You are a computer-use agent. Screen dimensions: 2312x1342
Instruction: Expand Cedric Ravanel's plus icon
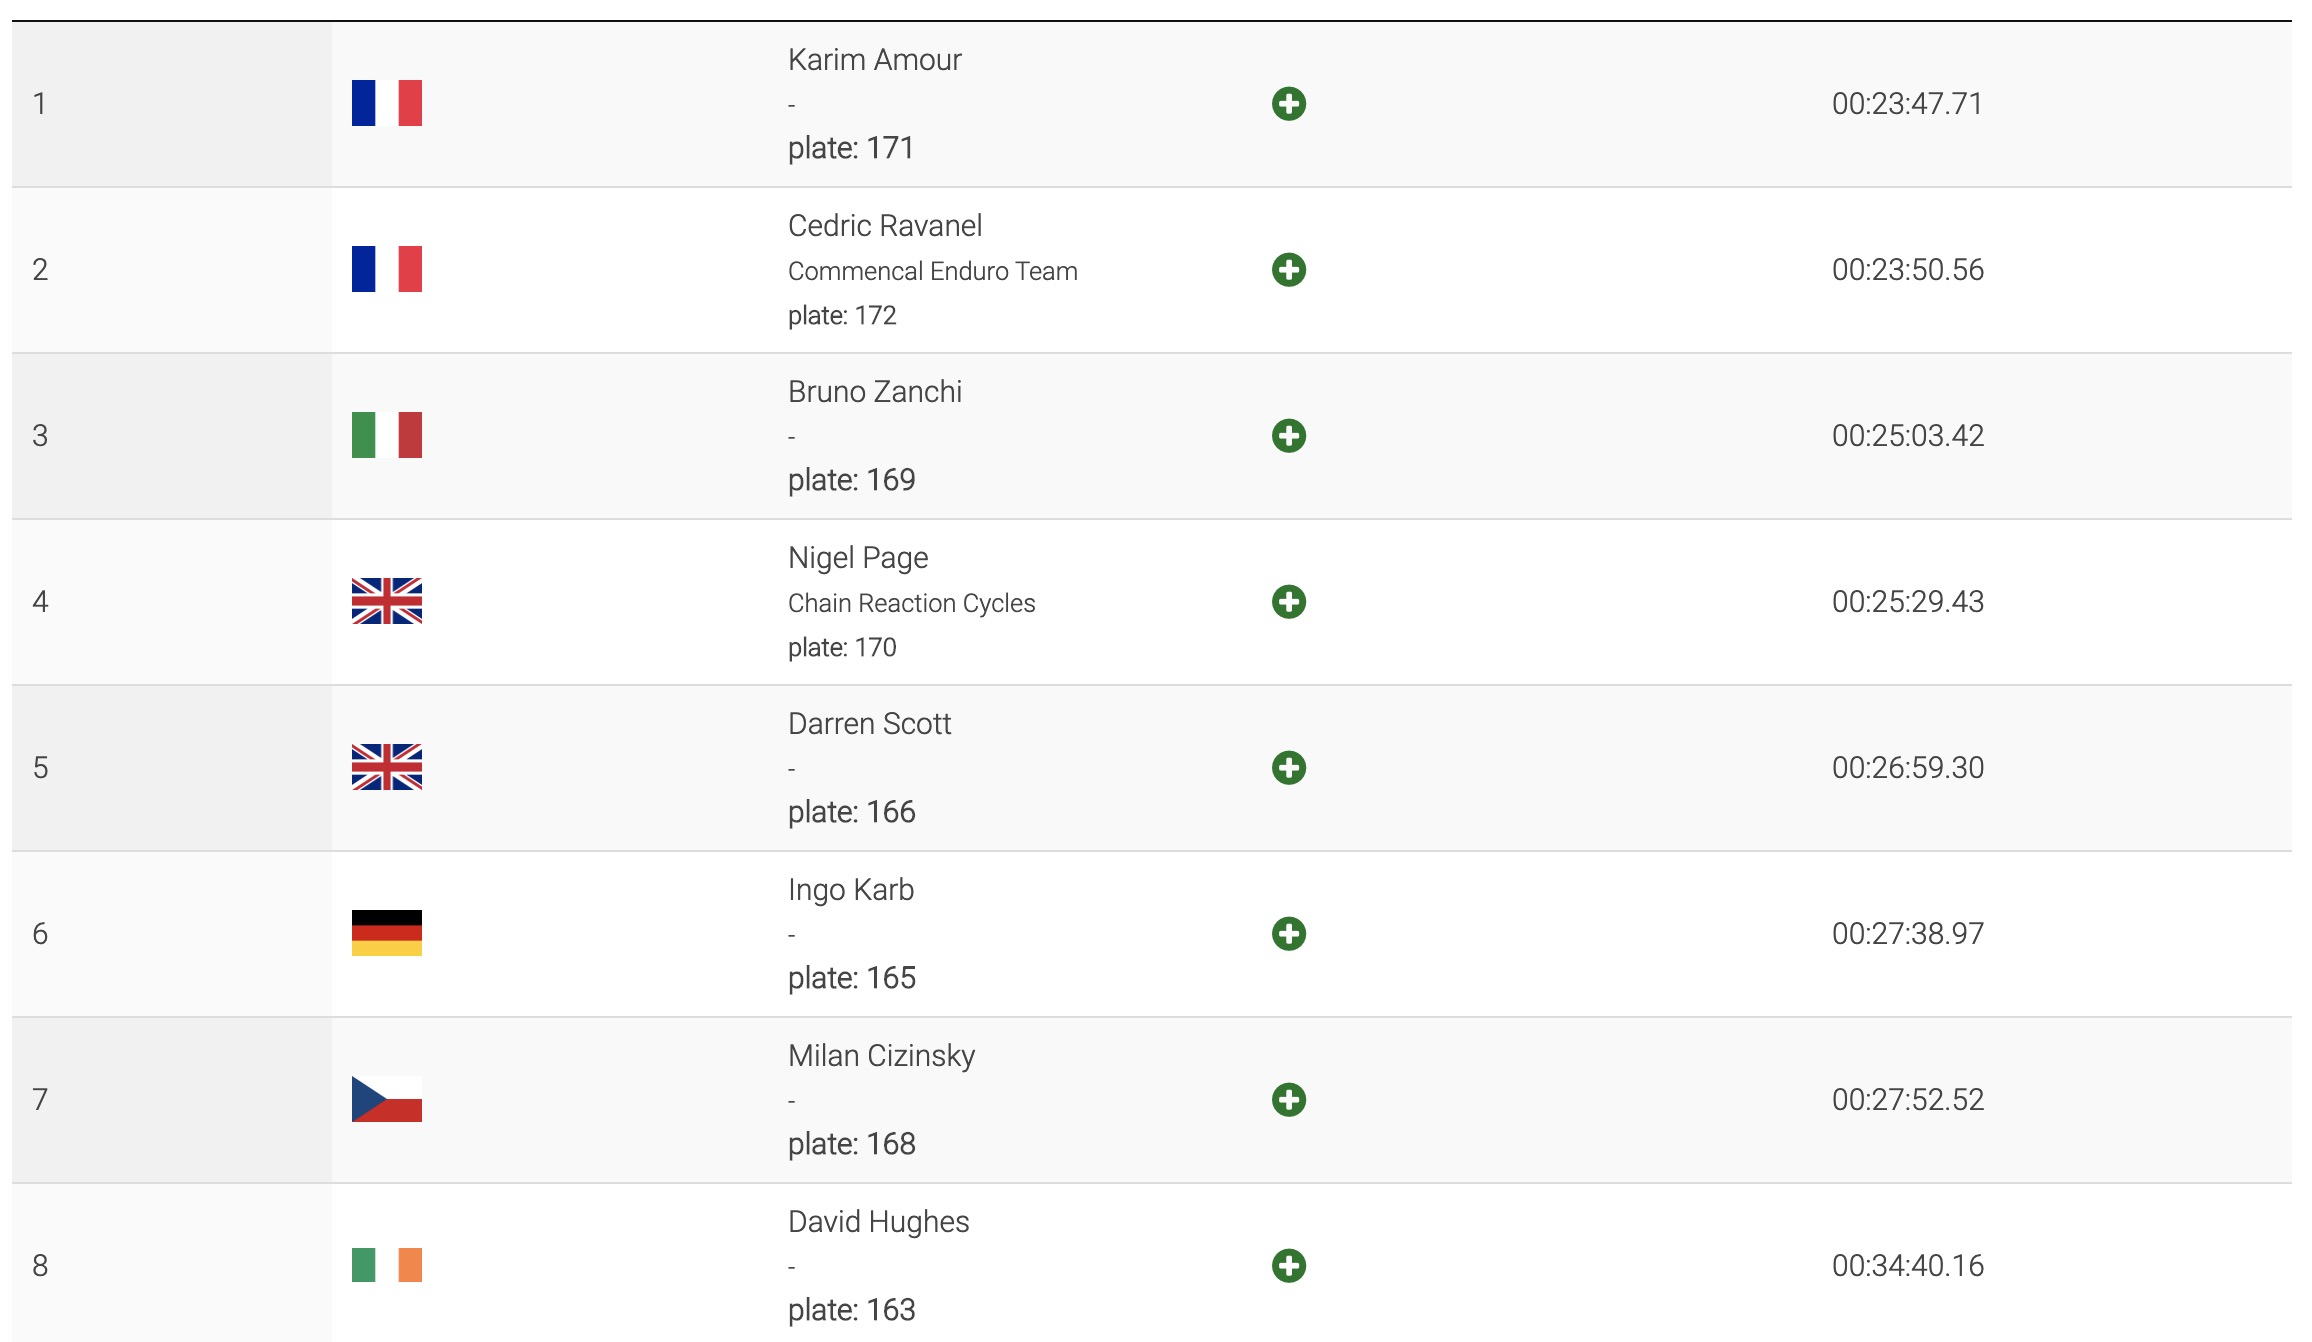(x=1288, y=270)
